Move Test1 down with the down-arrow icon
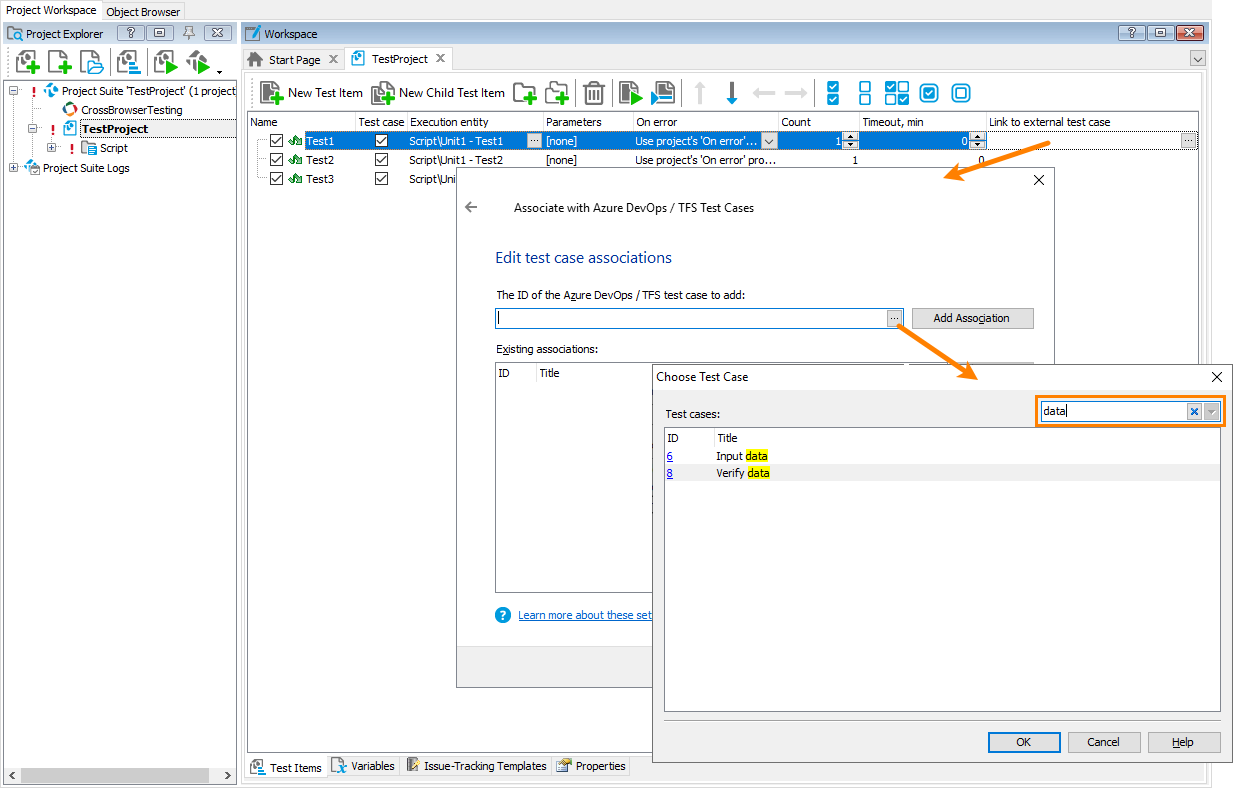This screenshot has height=788, width=1233. [732, 93]
